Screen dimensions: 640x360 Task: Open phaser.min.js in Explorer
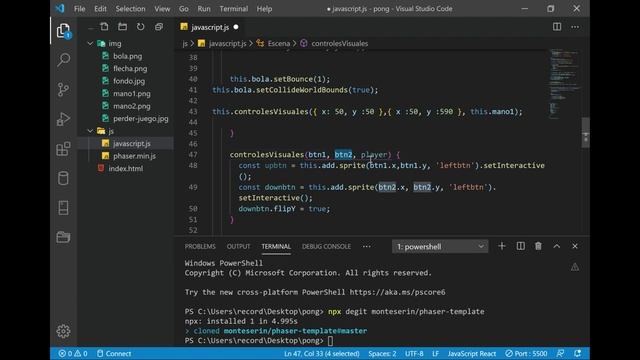click(x=134, y=156)
